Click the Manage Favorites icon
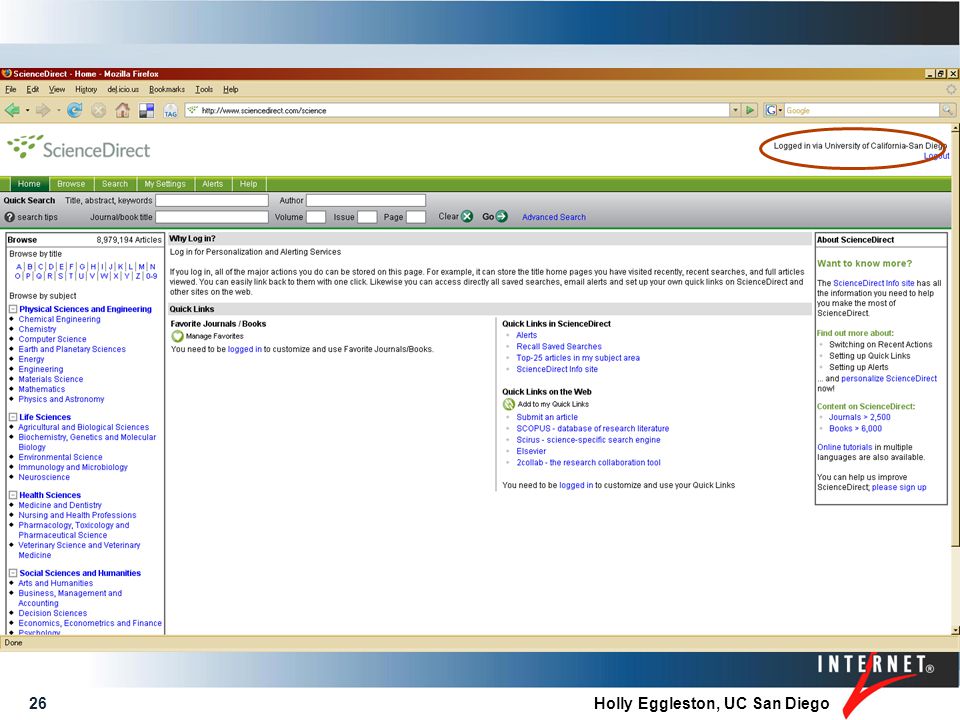Image resolution: width=960 pixels, height=720 pixels. coord(178,336)
